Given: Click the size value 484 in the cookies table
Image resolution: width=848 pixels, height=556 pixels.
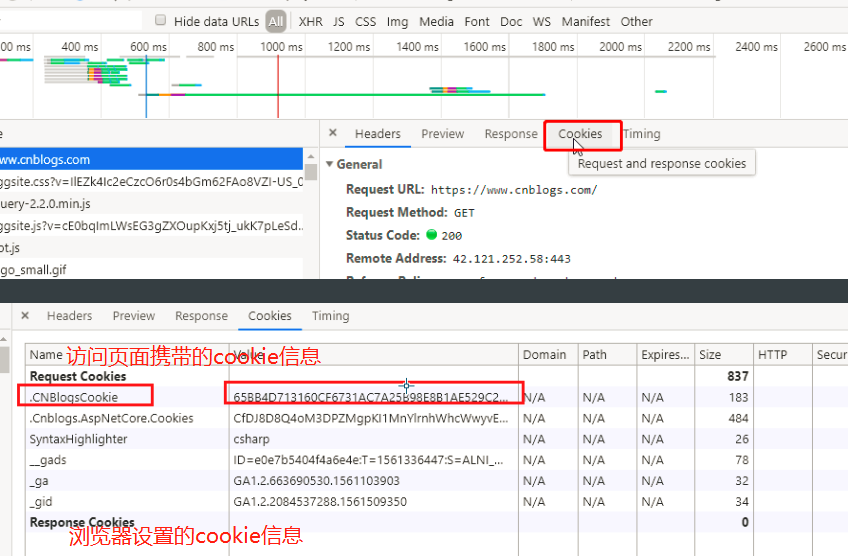Looking at the screenshot, I should tap(738, 418).
